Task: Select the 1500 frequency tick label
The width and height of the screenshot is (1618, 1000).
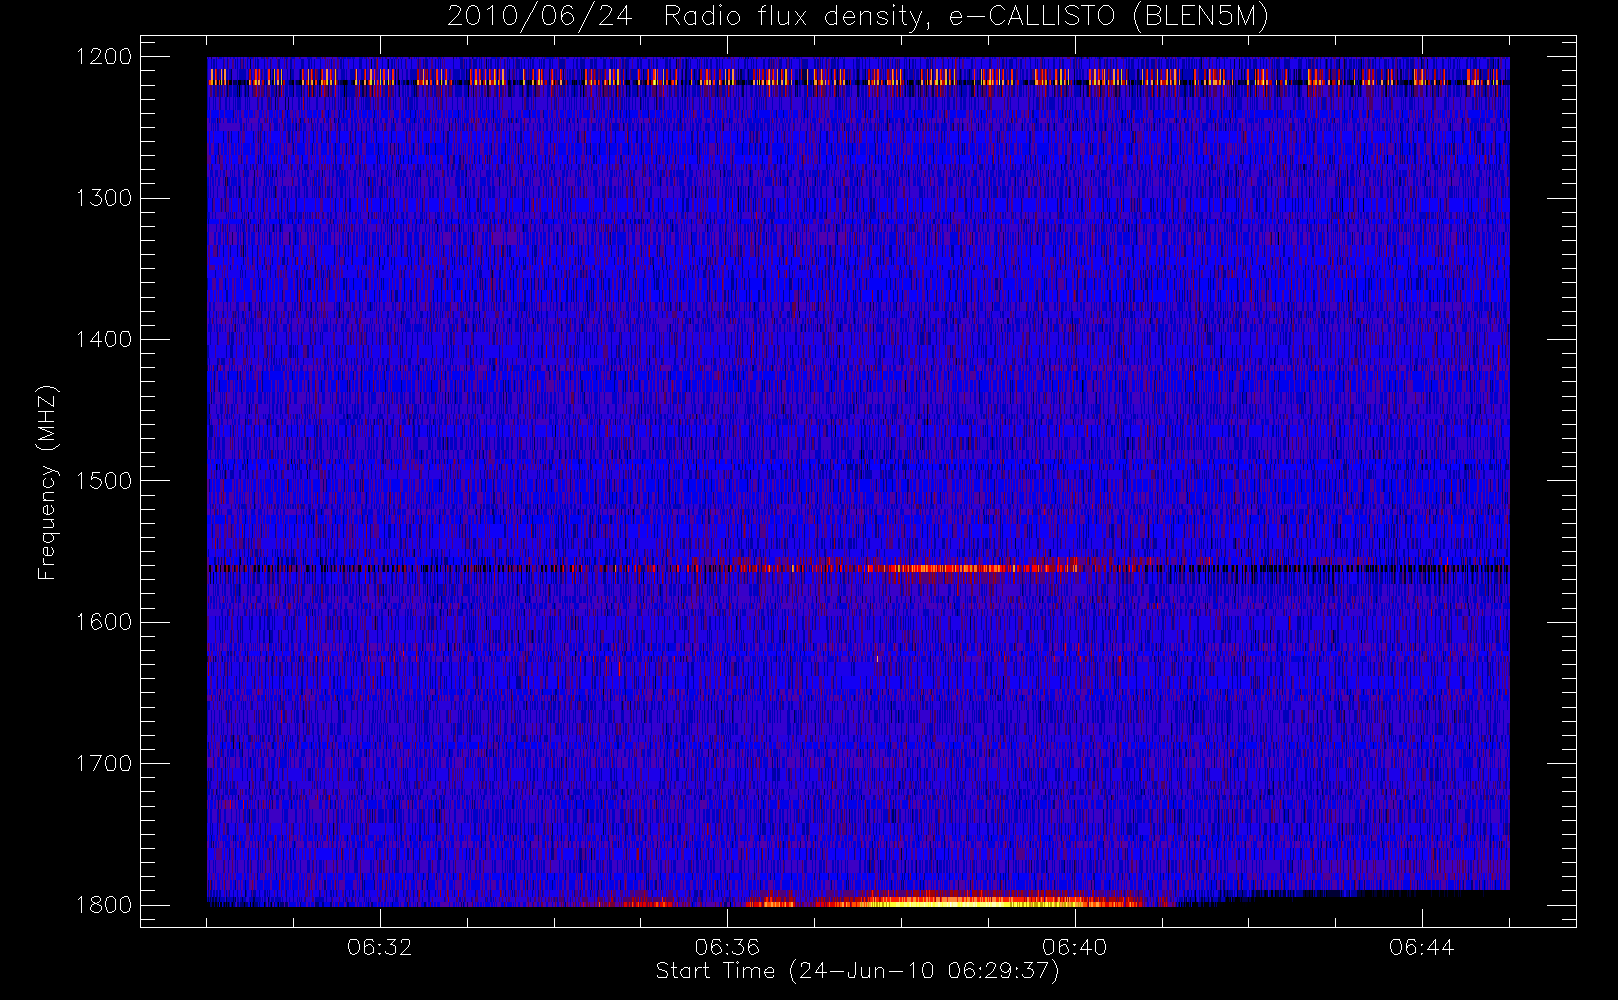Action: point(104,481)
